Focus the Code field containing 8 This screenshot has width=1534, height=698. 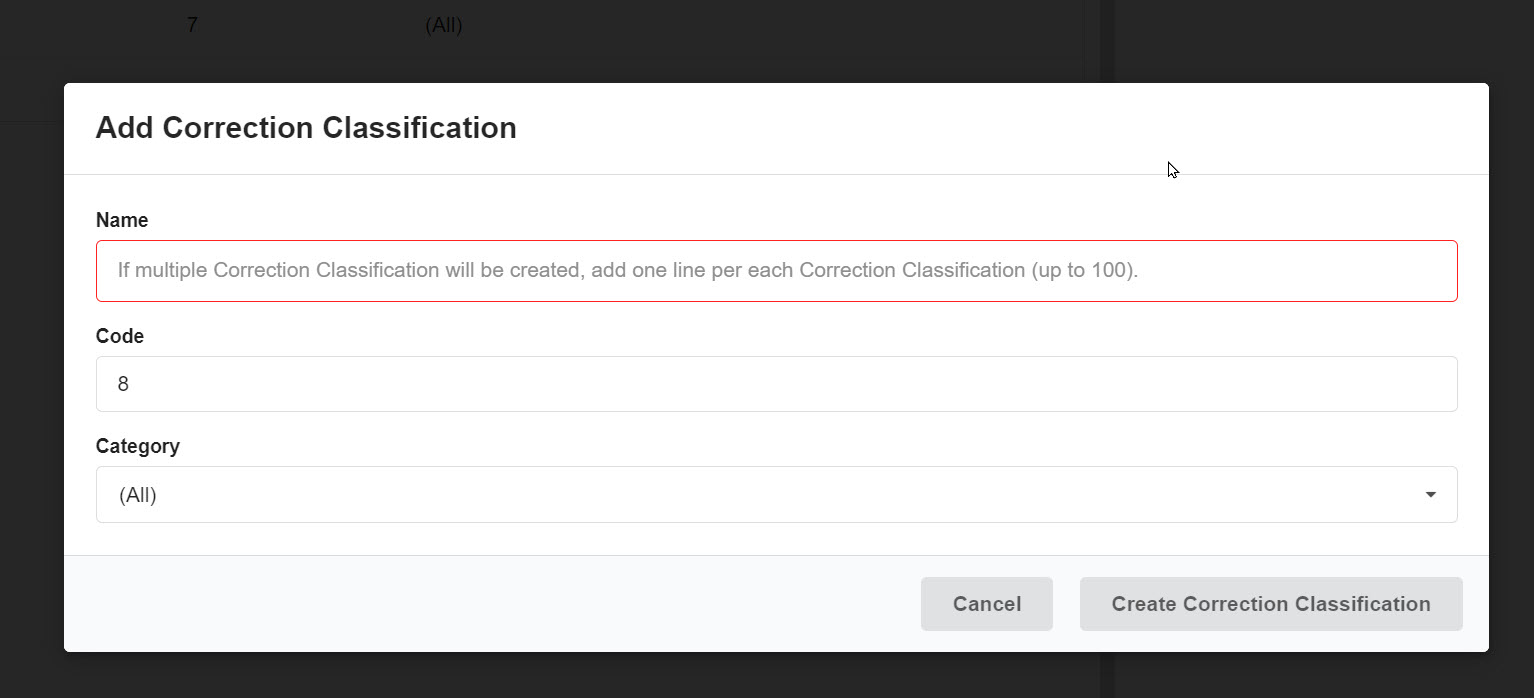point(776,384)
